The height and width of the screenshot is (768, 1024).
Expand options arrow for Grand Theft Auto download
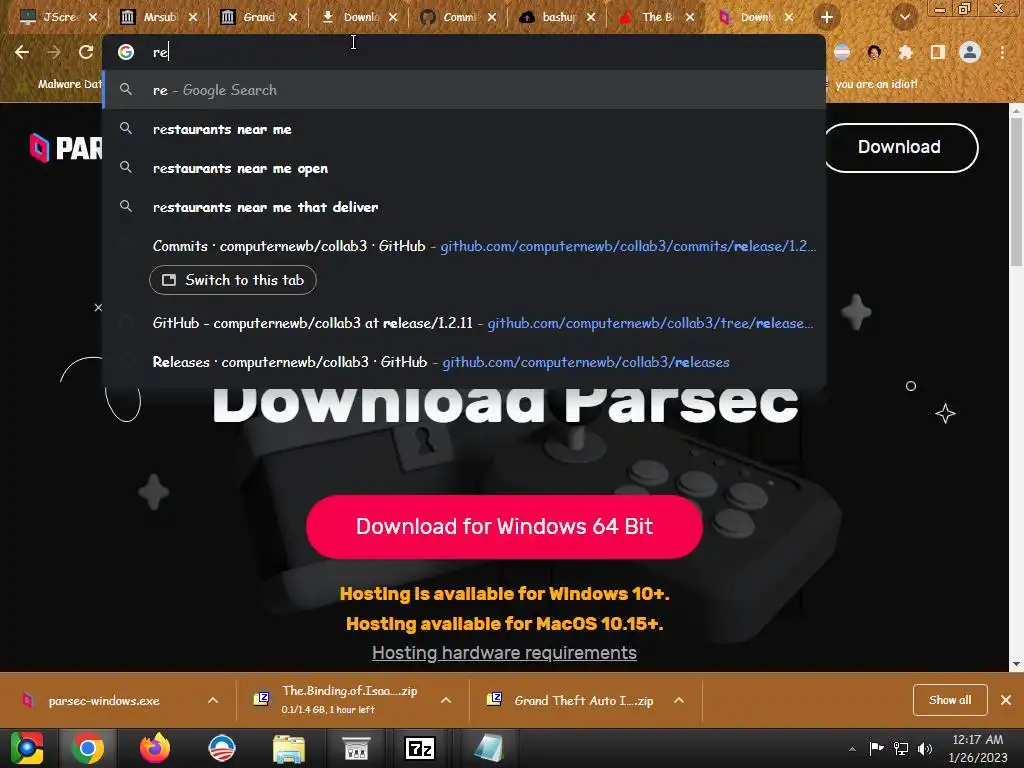point(679,700)
